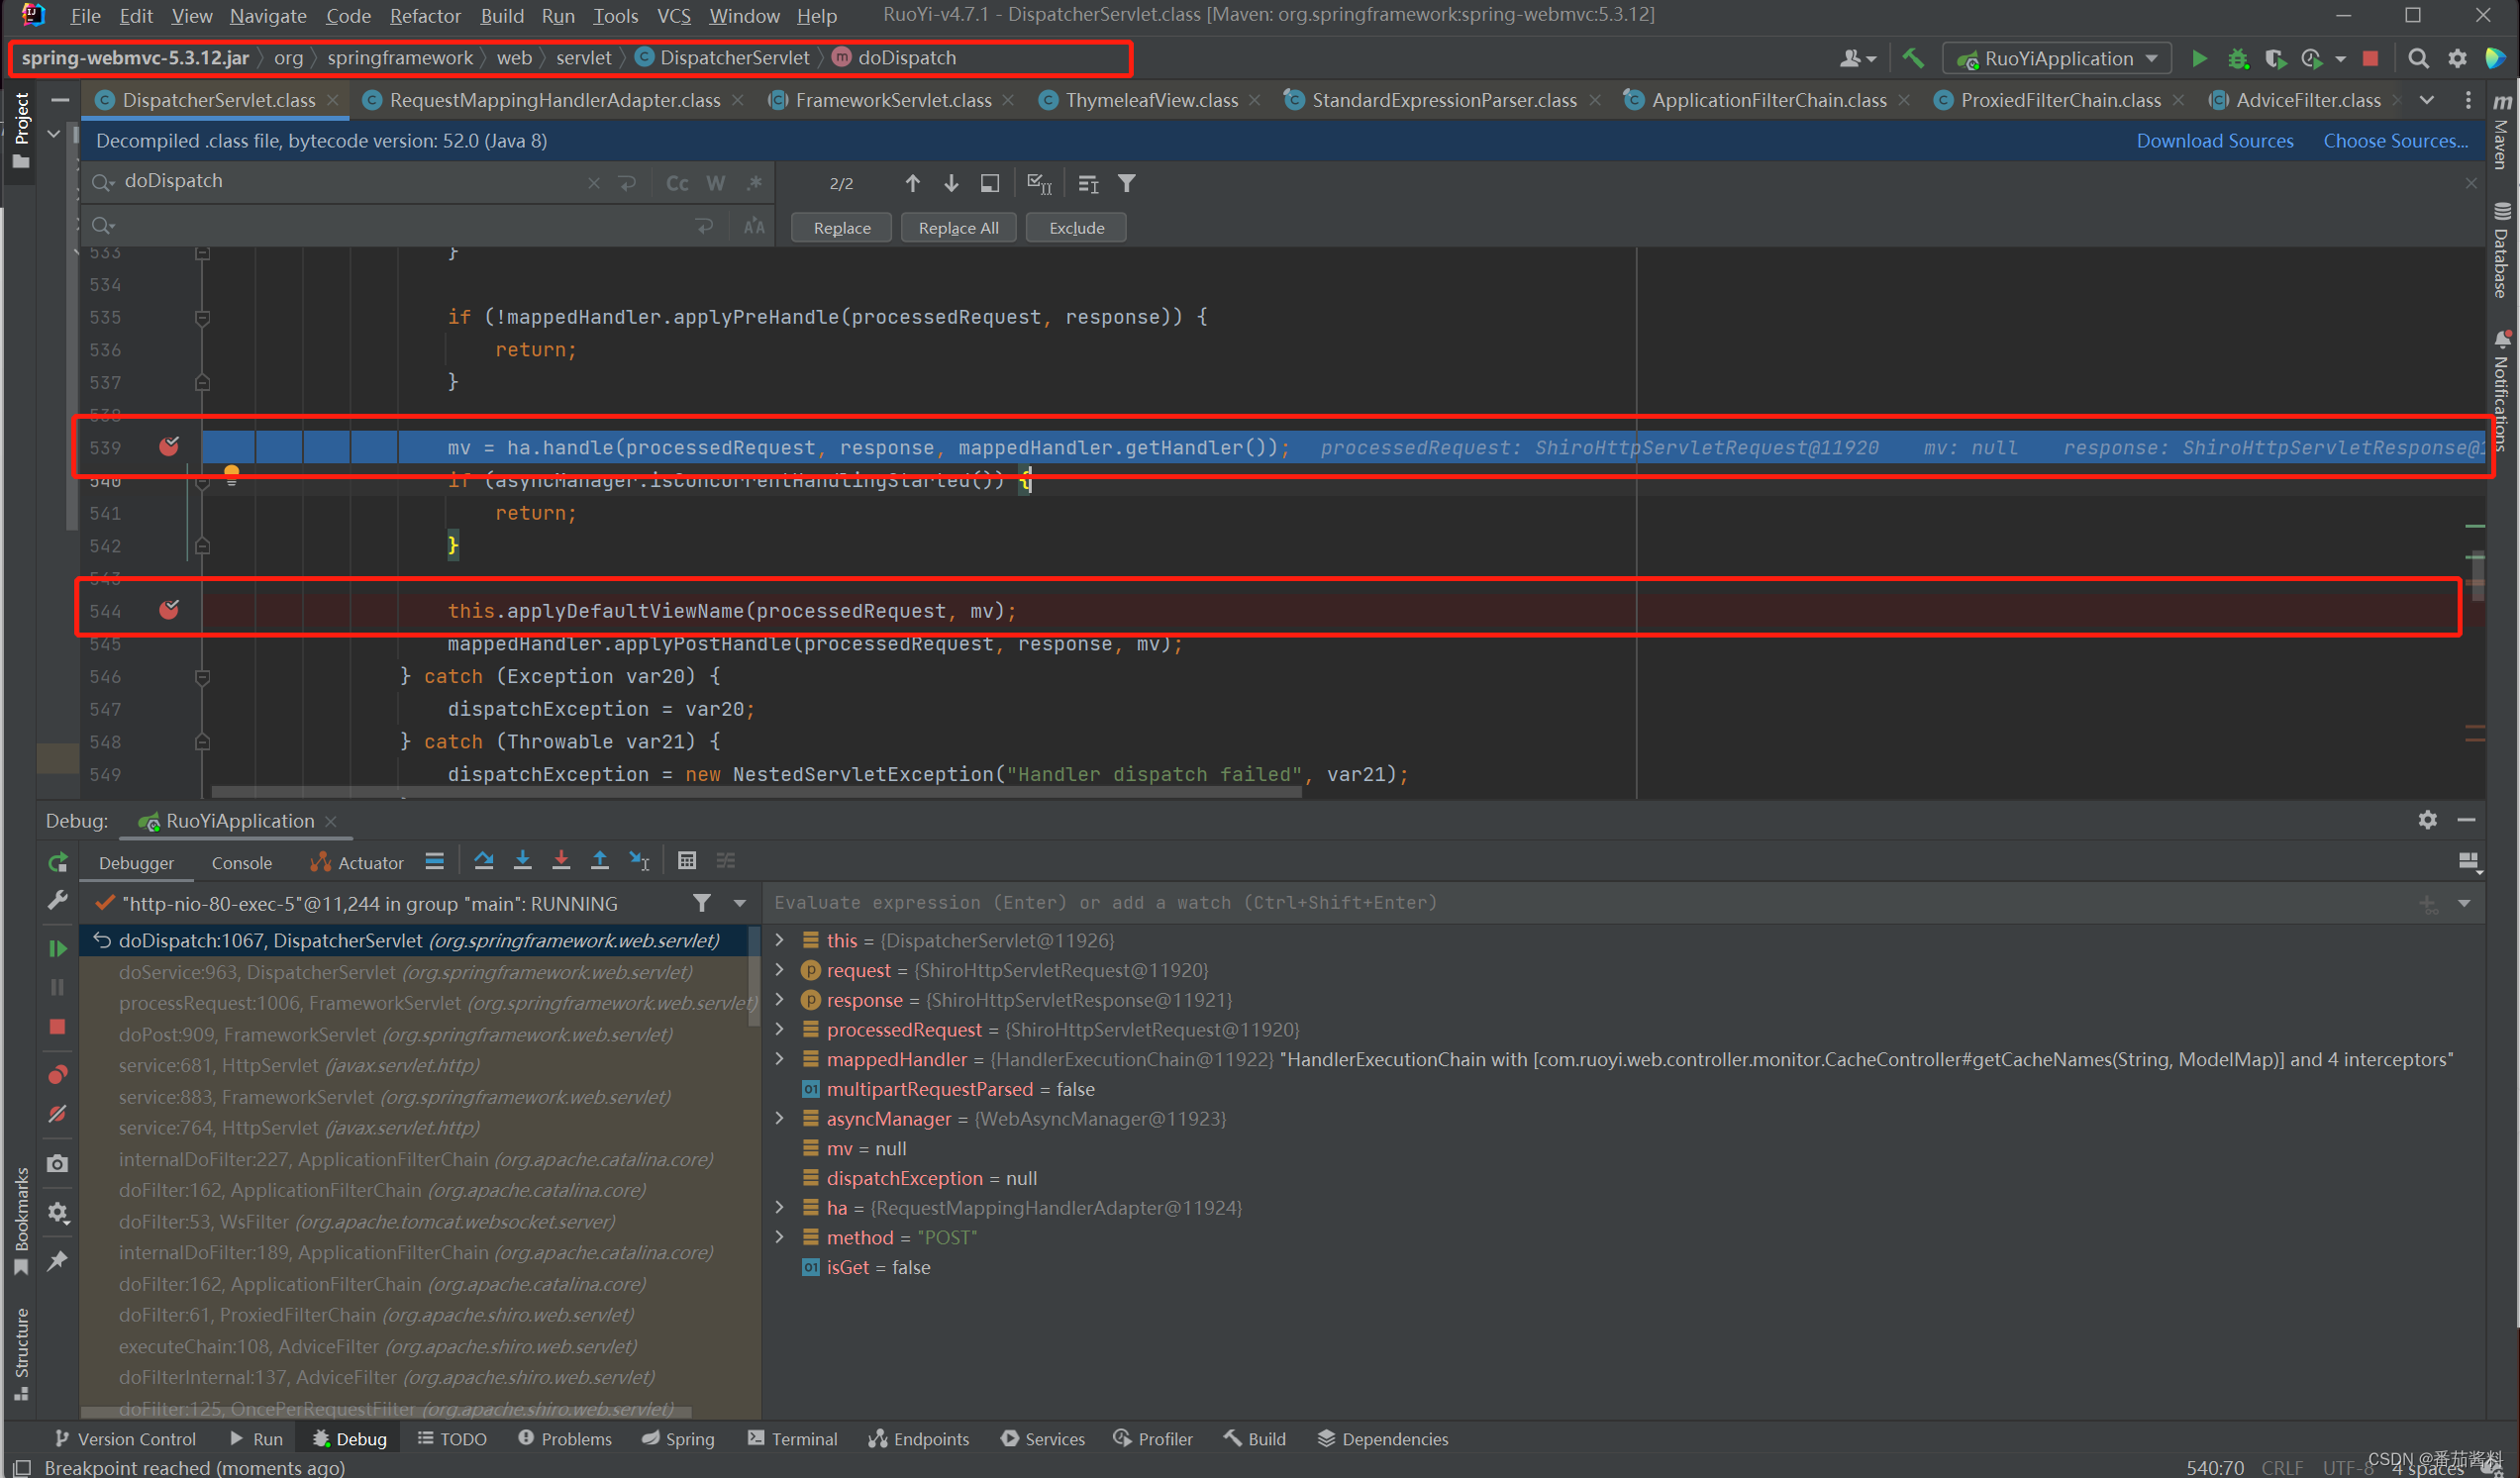
Task: Click the threads filter funnel icon
Action: click(702, 903)
